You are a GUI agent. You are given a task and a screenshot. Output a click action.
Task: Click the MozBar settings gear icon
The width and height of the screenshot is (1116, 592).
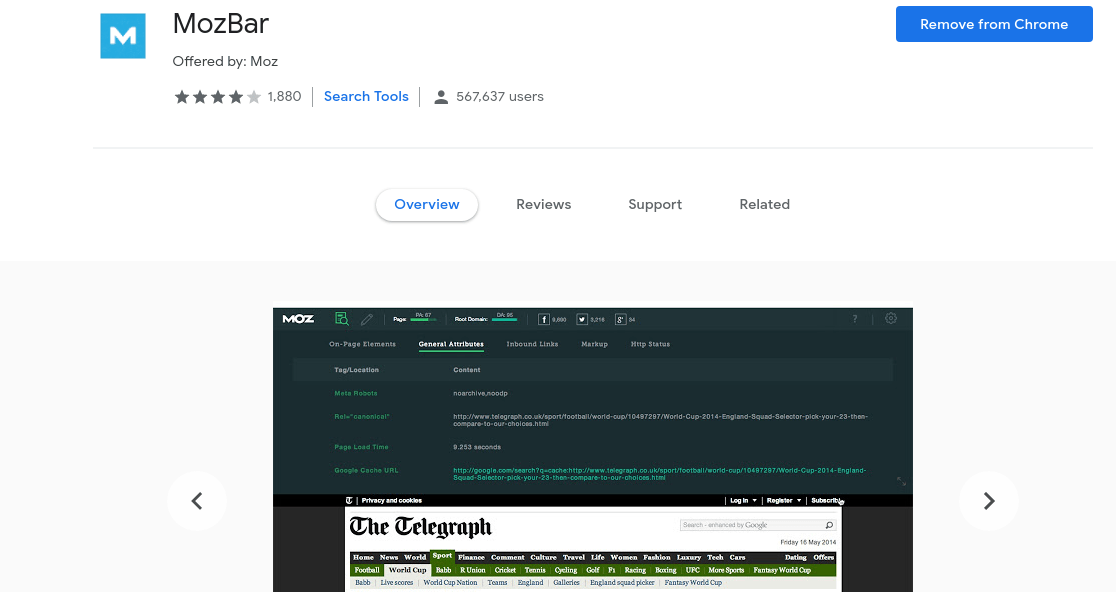click(891, 318)
